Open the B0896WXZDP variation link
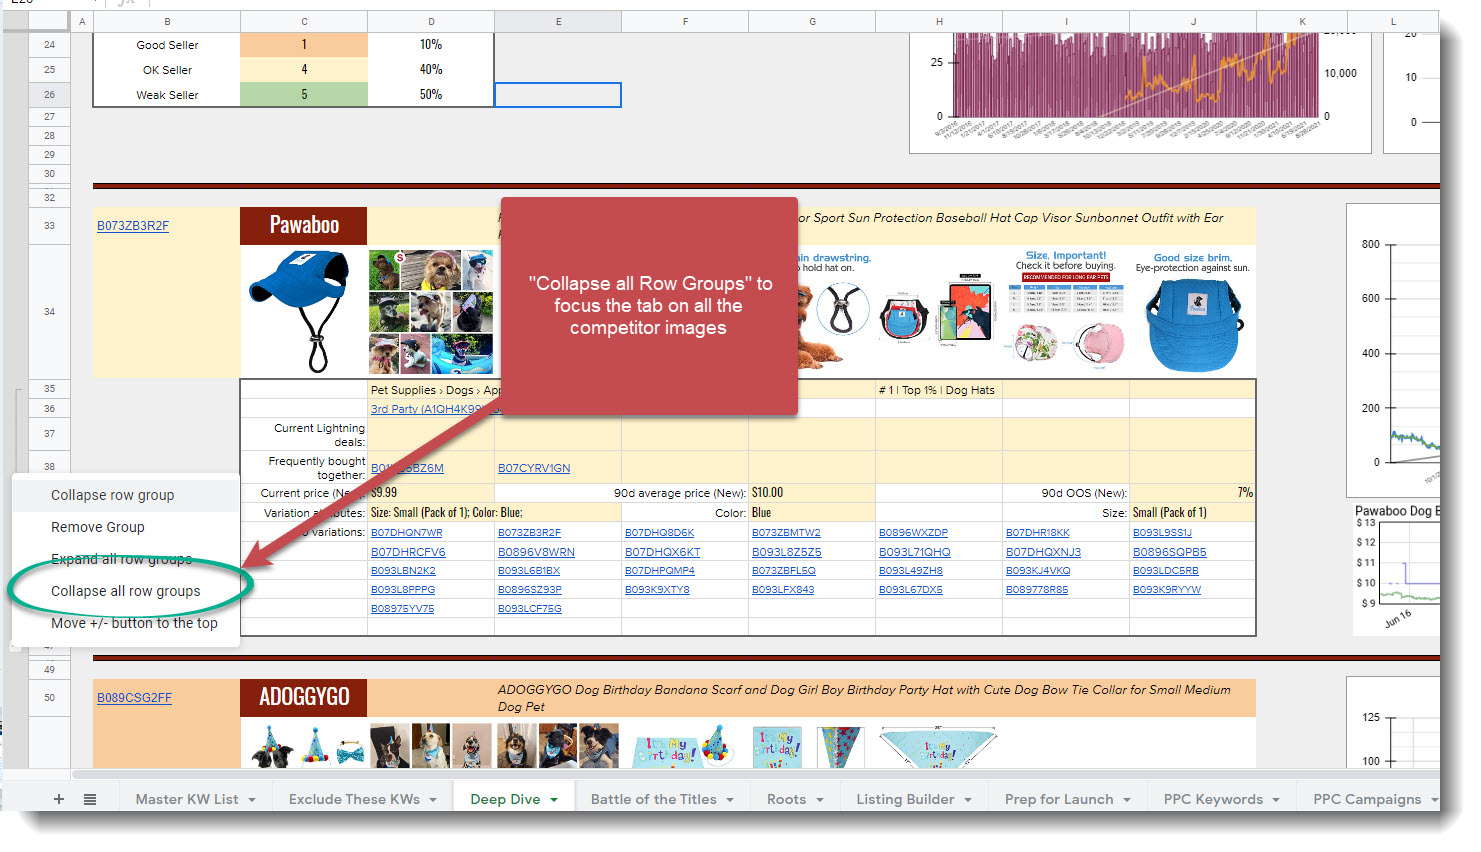The width and height of the screenshot is (1481, 852). coord(913,533)
